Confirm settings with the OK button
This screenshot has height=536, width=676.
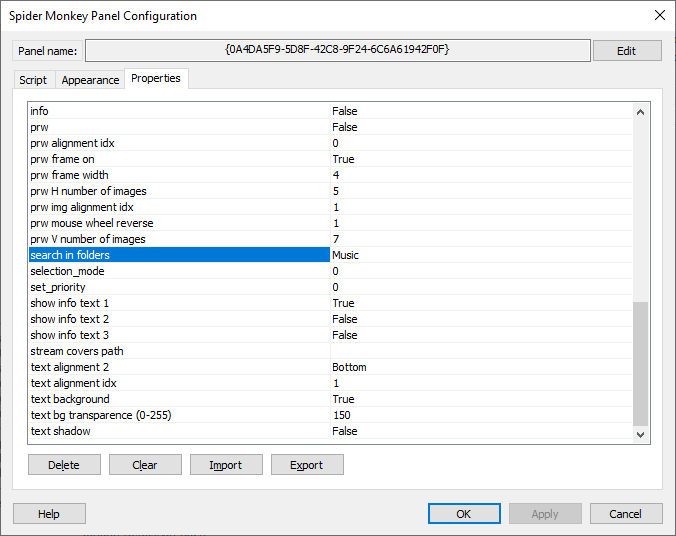click(x=464, y=514)
